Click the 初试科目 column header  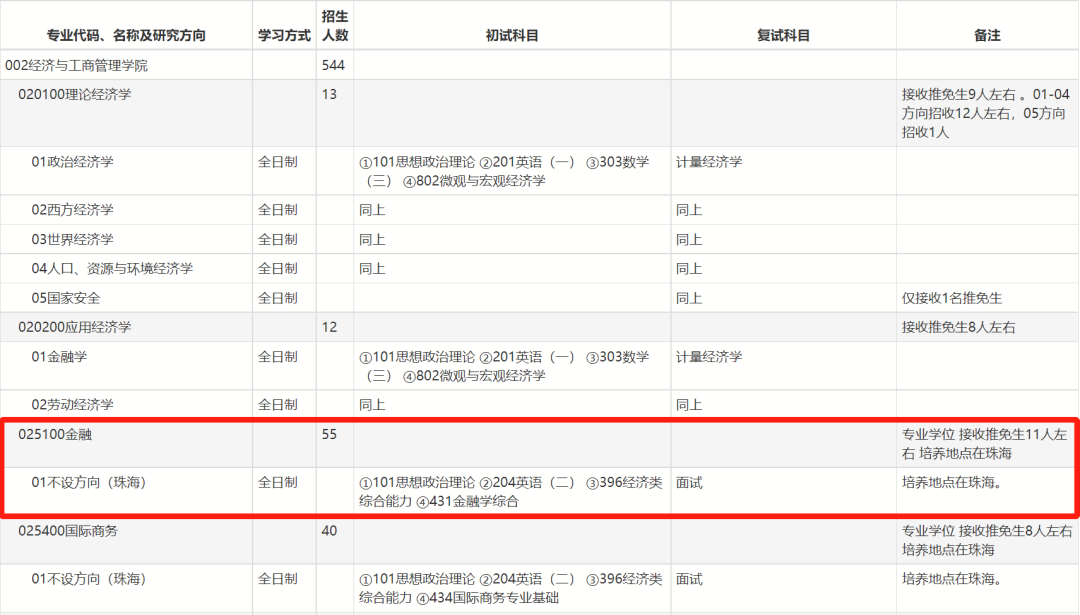[512, 36]
